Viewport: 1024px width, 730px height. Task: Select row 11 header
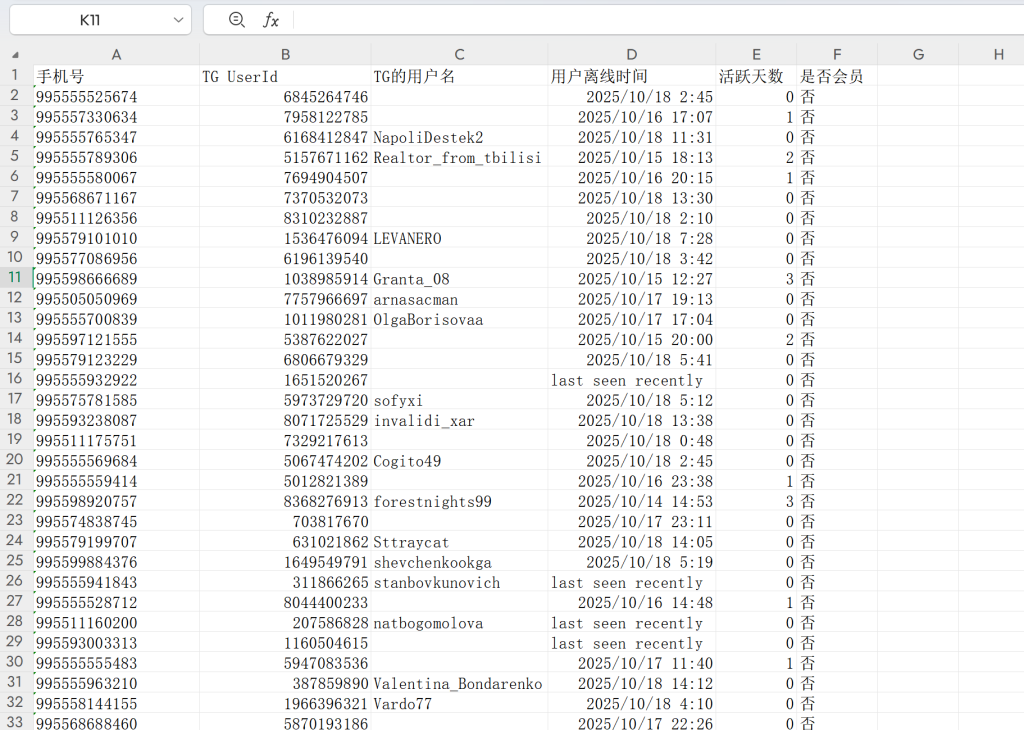tap(15, 278)
